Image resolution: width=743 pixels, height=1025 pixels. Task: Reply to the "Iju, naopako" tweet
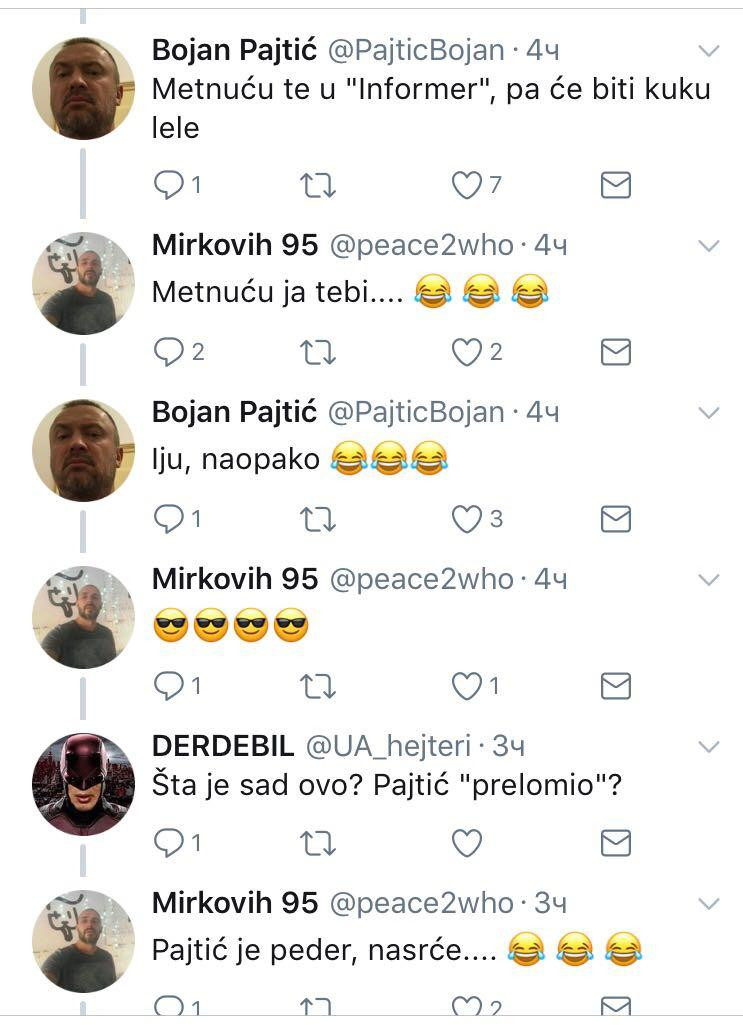point(169,519)
